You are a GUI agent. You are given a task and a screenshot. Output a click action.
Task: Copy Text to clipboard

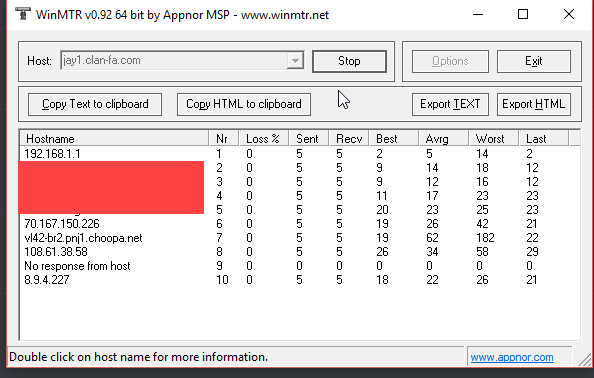95,104
